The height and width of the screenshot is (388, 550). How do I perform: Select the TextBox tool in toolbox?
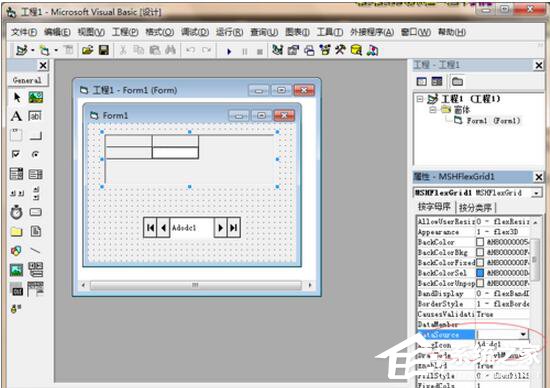click(x=35, y=116)
